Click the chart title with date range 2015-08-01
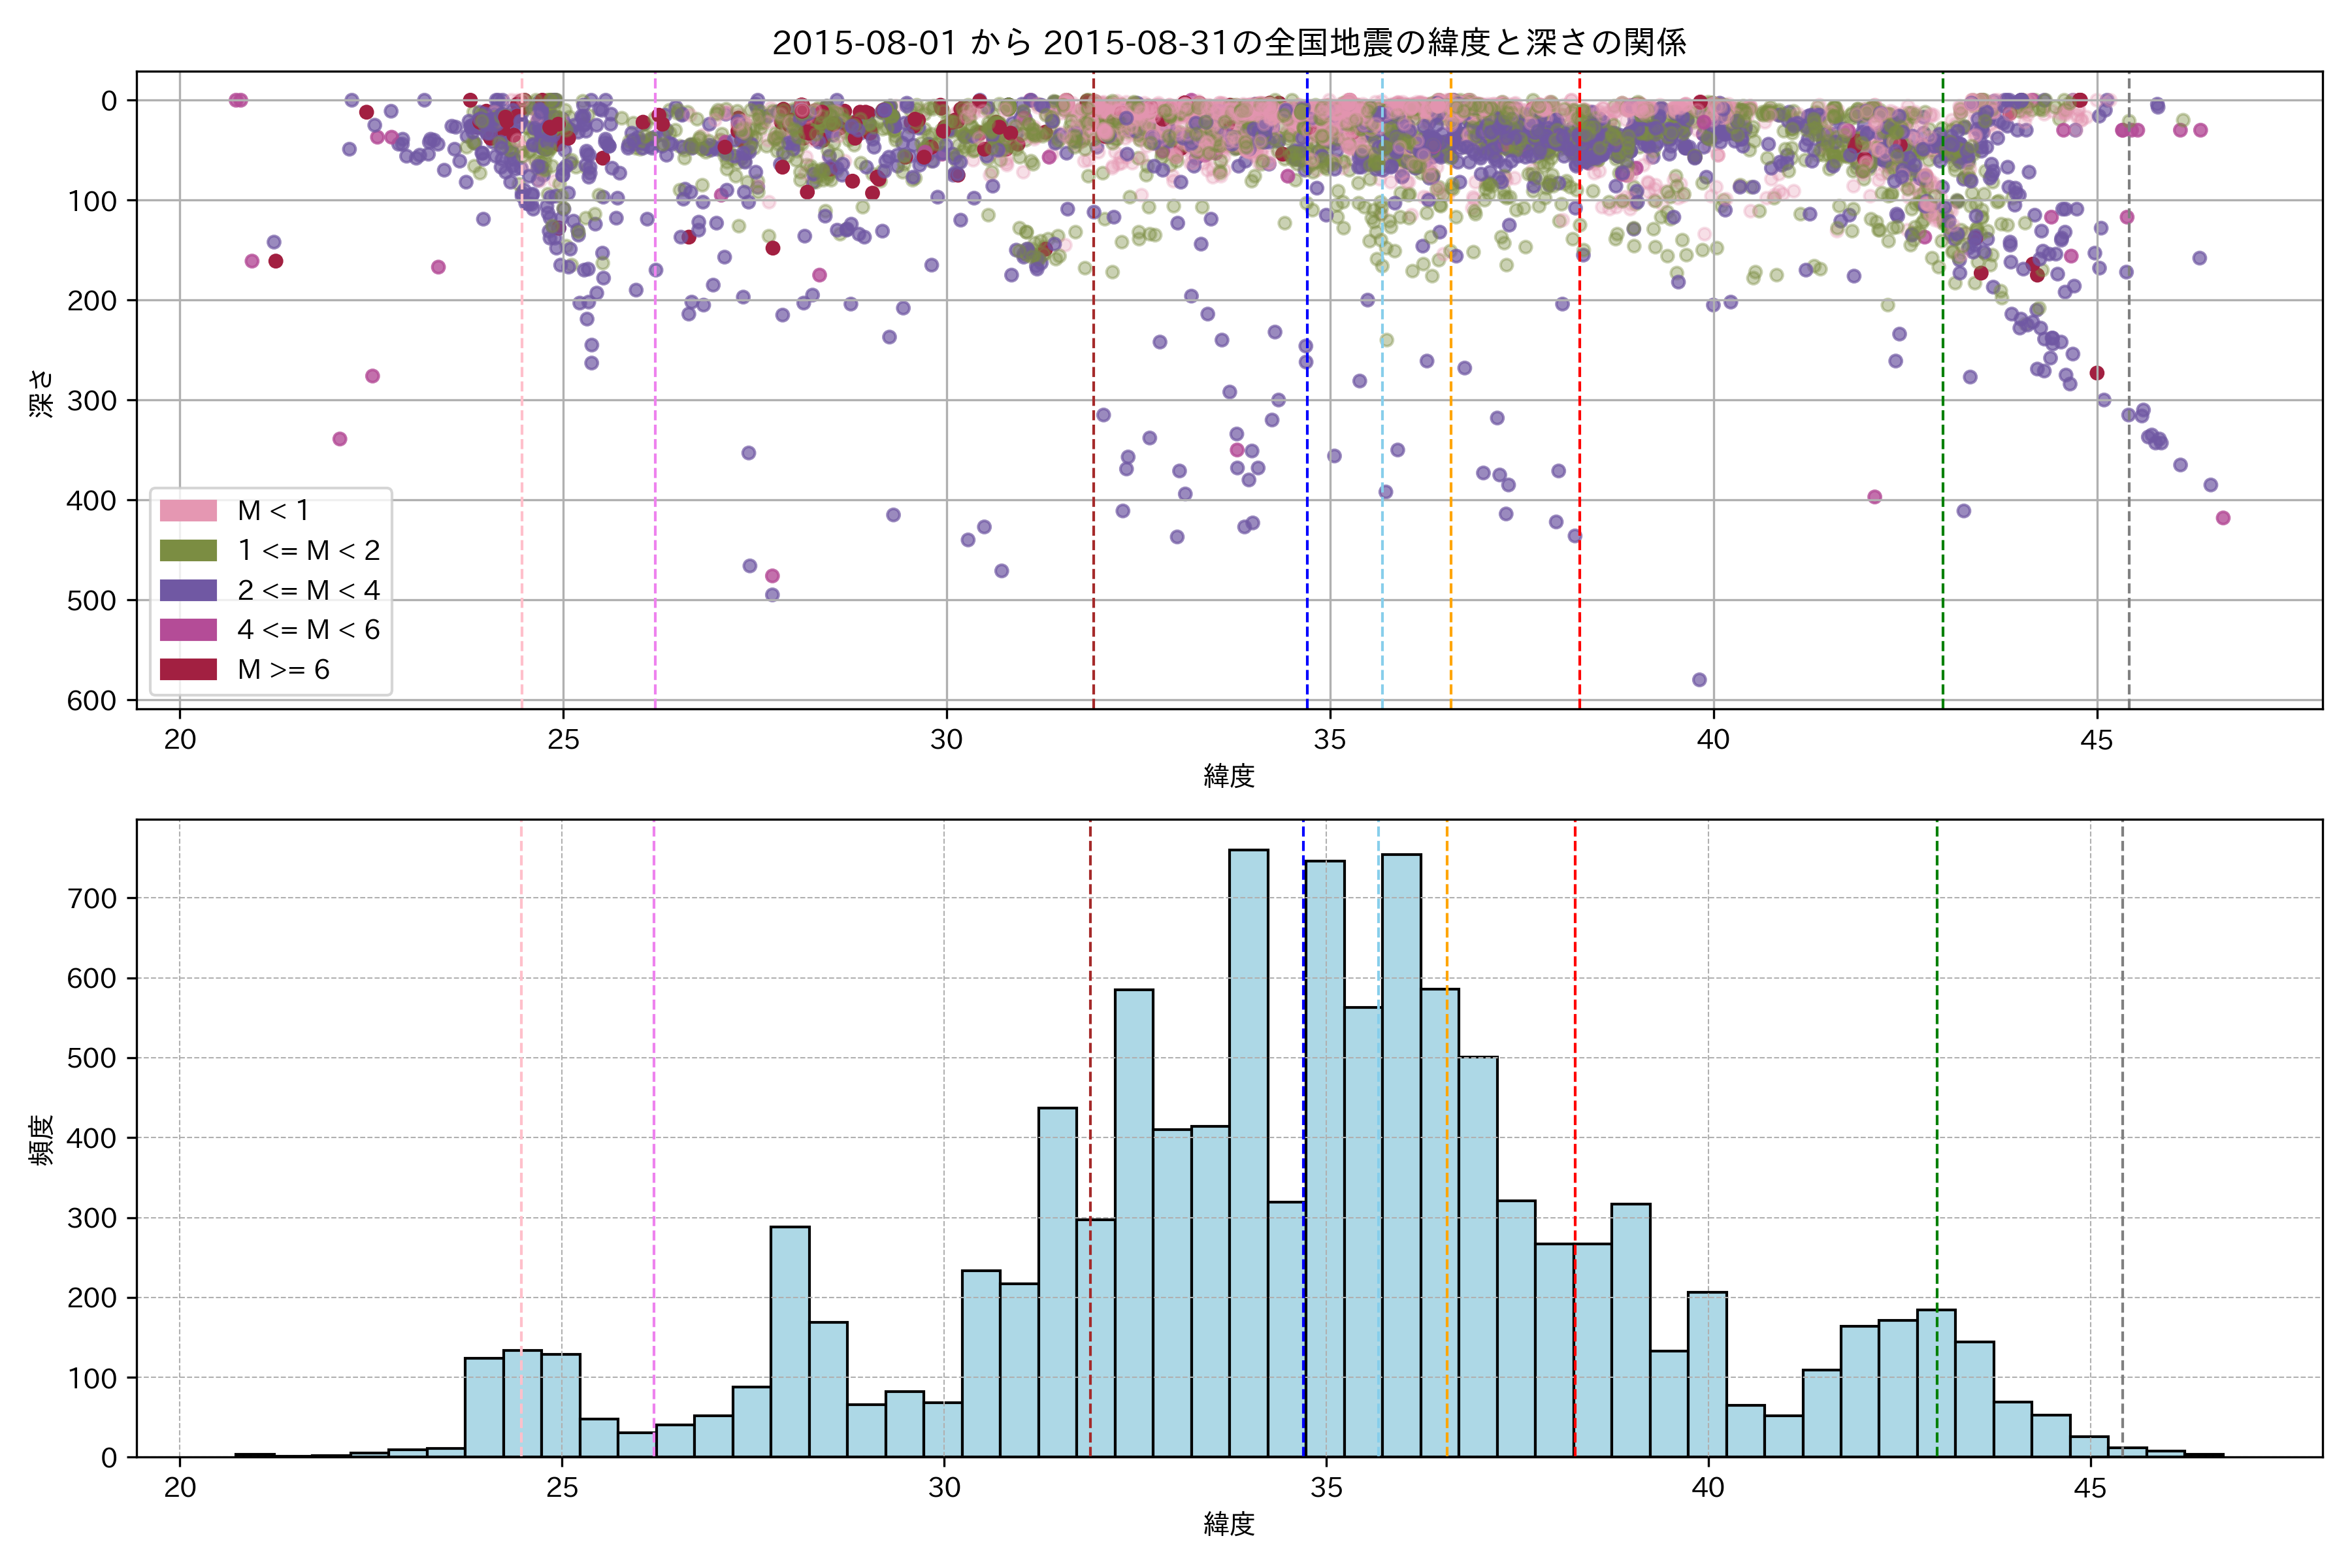Image resolution: width=2352 pixels, height=1568 pixels. click(1229, 42)
